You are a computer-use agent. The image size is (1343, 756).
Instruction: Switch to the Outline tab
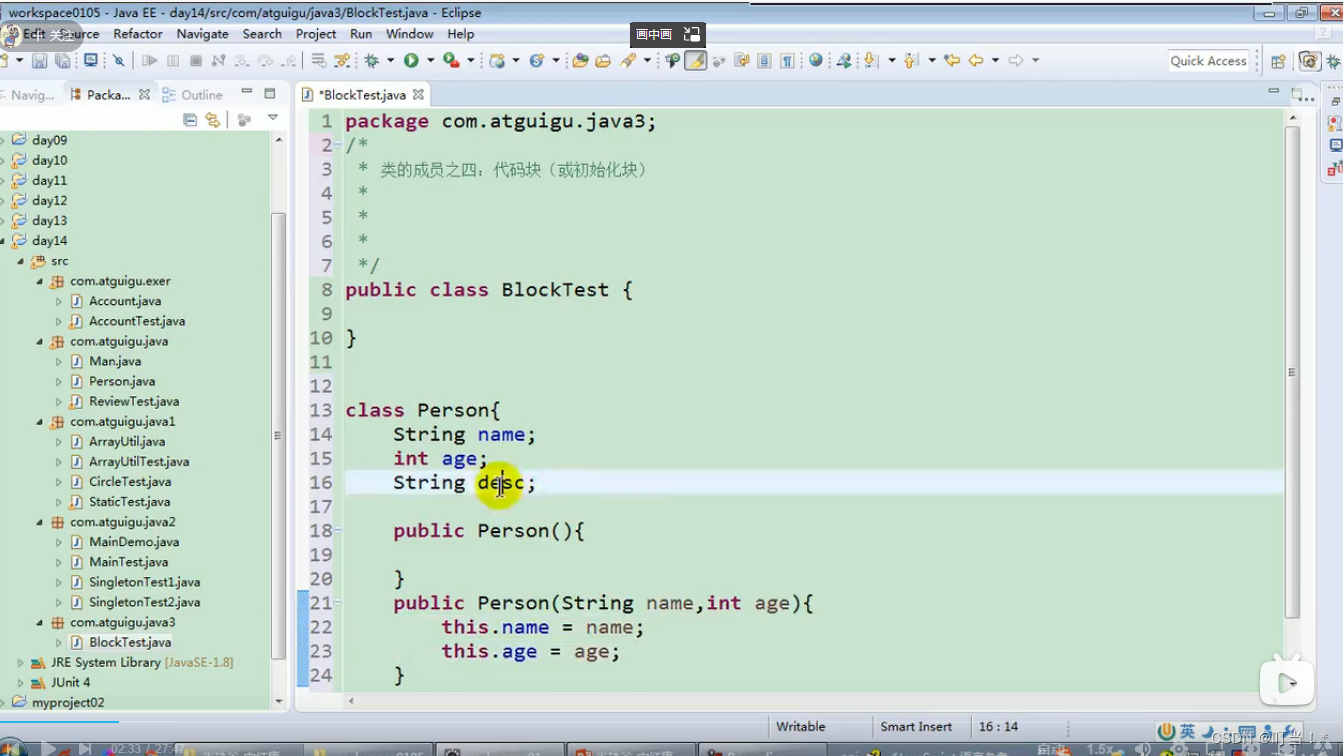click(192, 94)
